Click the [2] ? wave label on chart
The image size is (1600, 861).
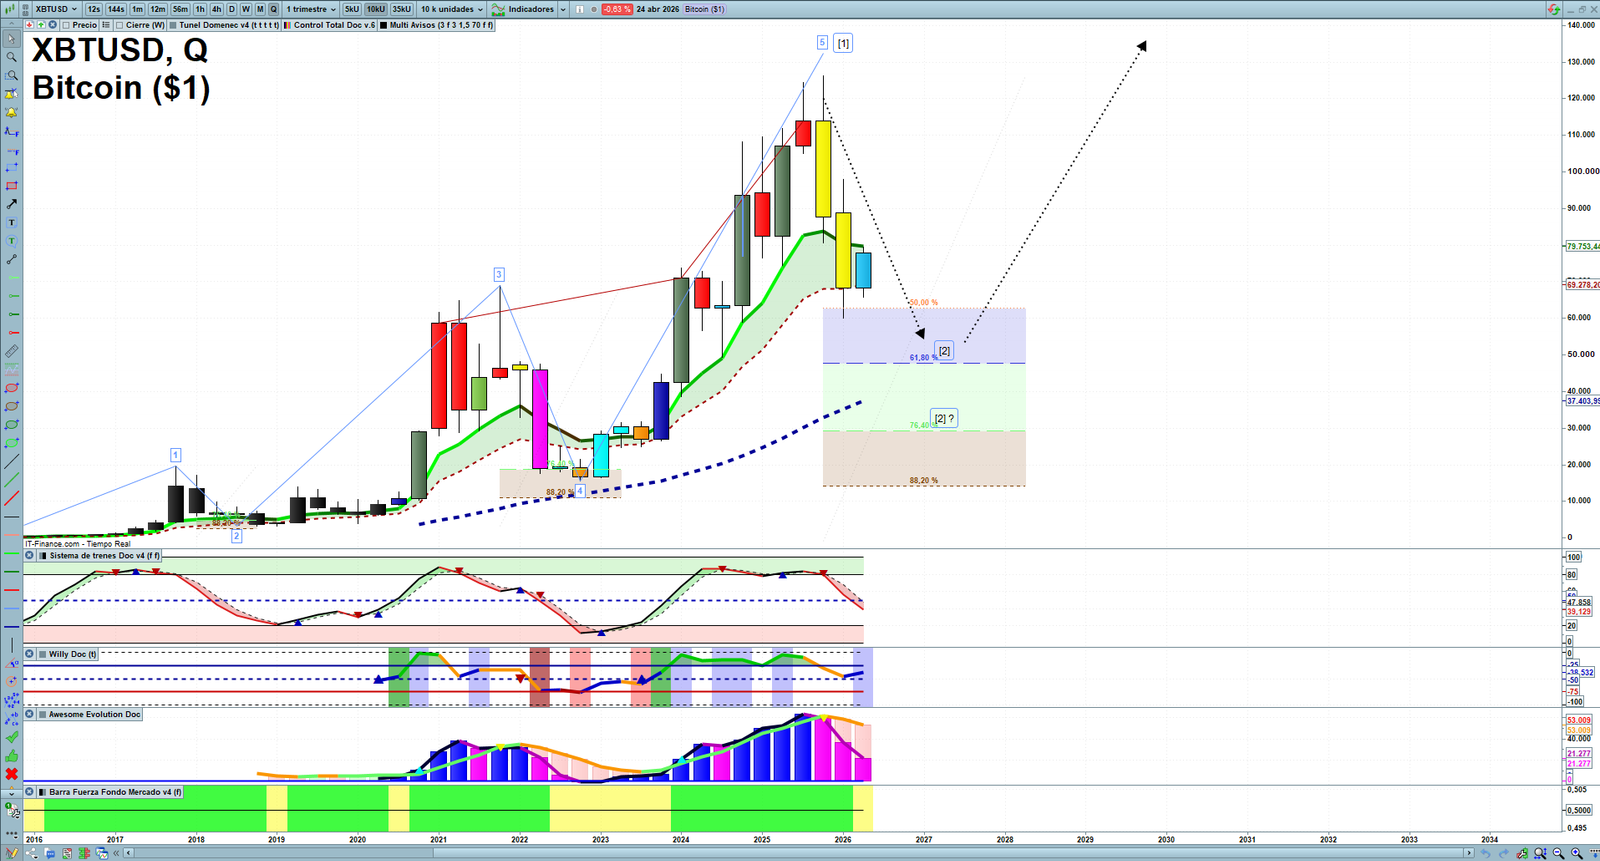[943, 418]
